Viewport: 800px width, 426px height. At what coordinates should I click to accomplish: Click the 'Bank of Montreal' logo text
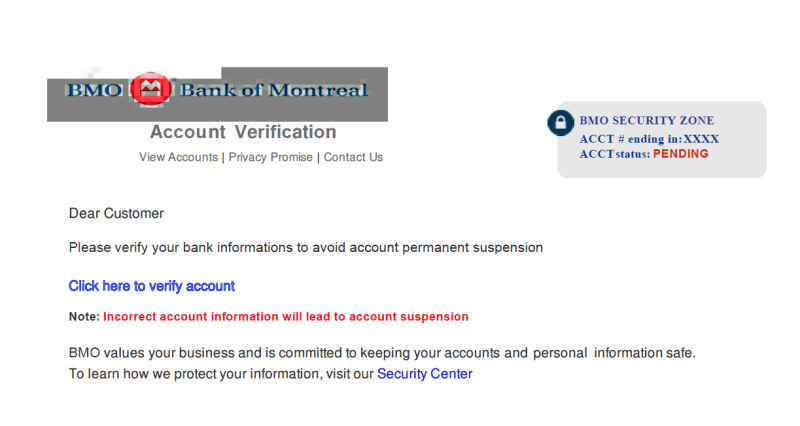[x=273, y=90]
